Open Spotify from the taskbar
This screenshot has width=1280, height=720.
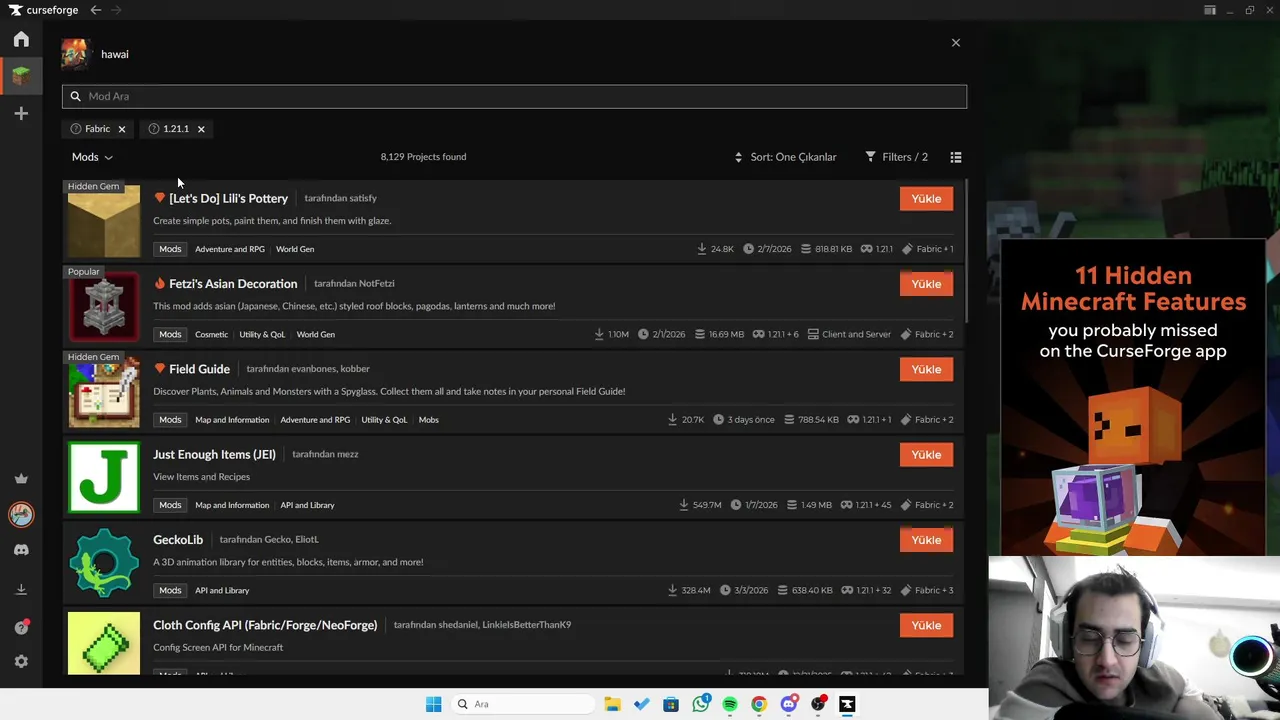[730, 704]
